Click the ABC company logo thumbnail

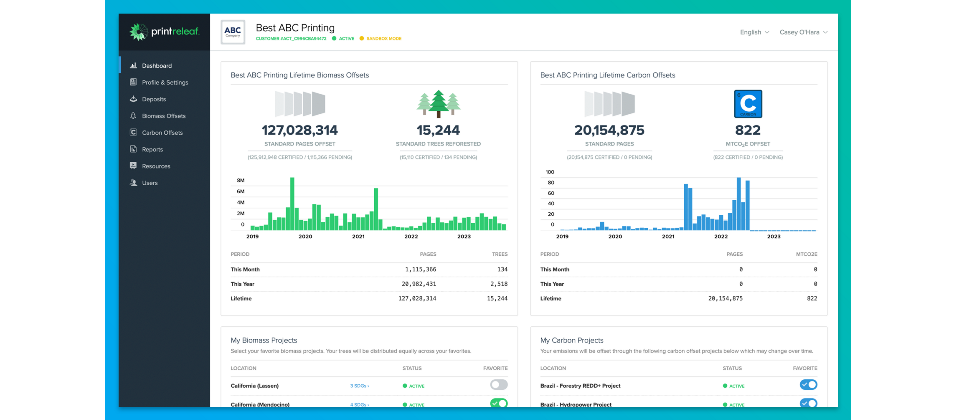click(x=232, y=32)
